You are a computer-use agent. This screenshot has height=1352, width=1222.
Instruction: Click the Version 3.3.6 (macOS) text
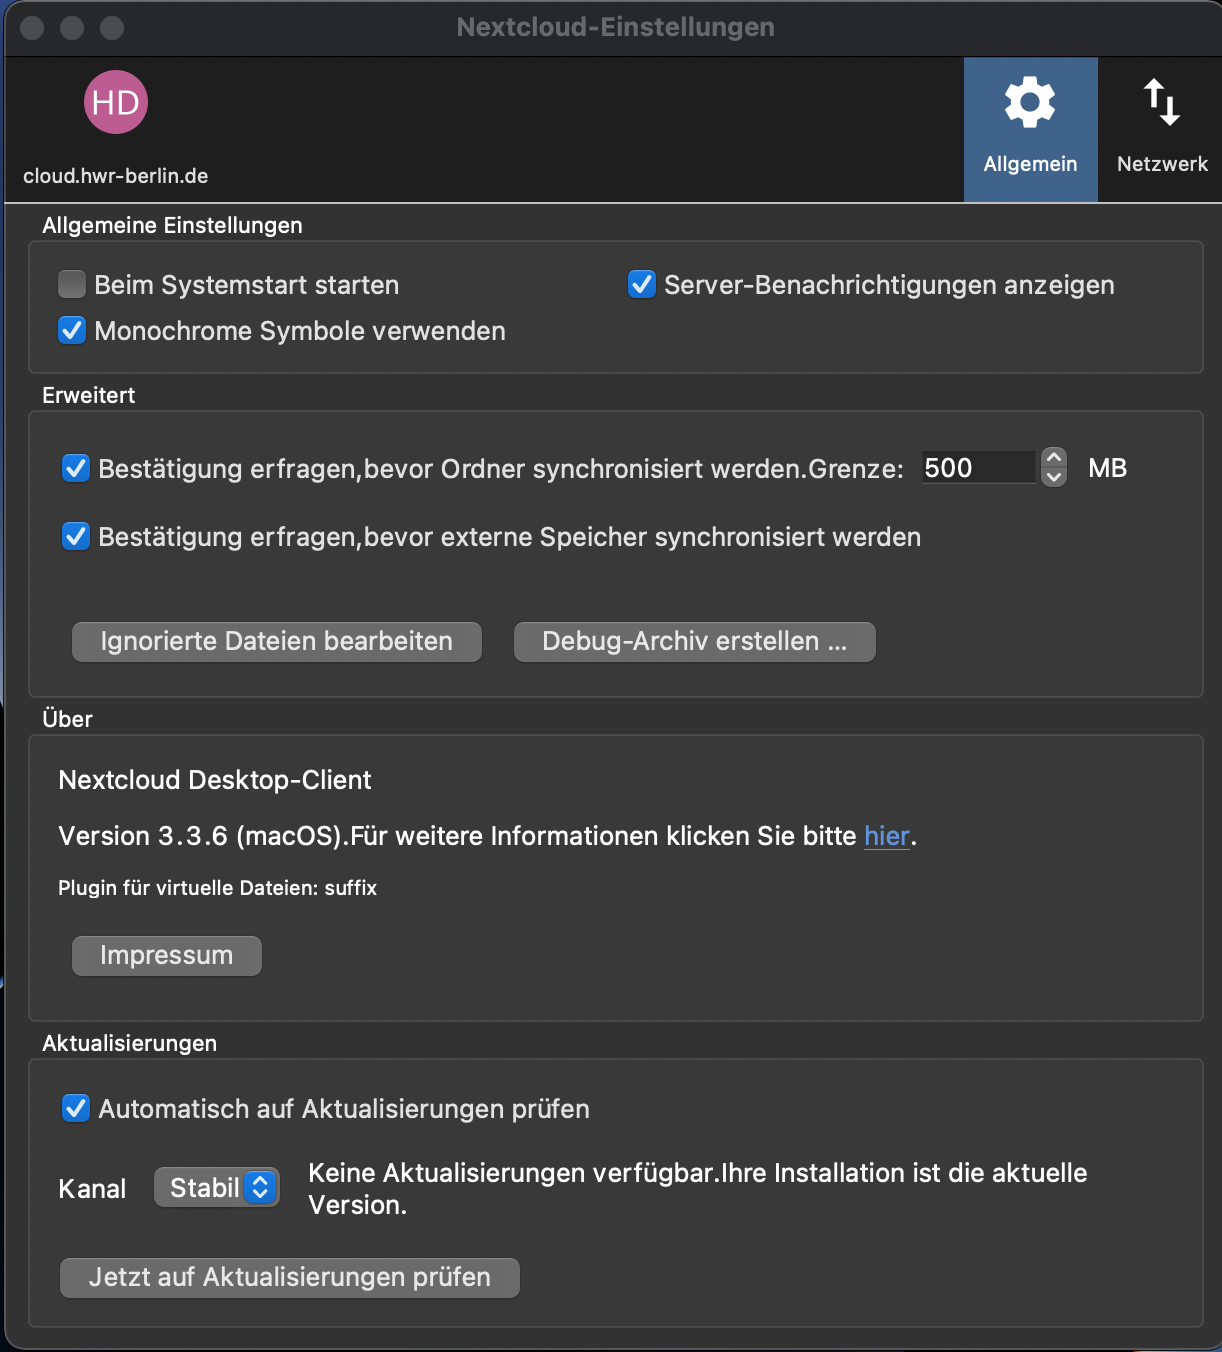click(x=201, y=836)
